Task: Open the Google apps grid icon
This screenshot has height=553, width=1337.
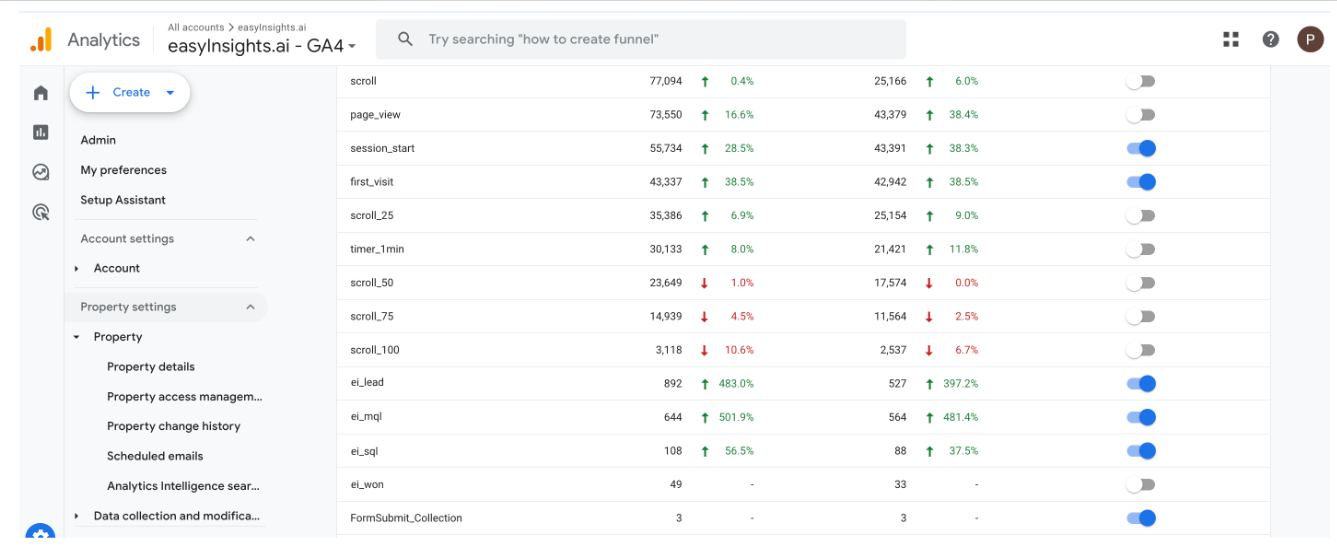Action: pyautogui.click(x=1231, y=39)
